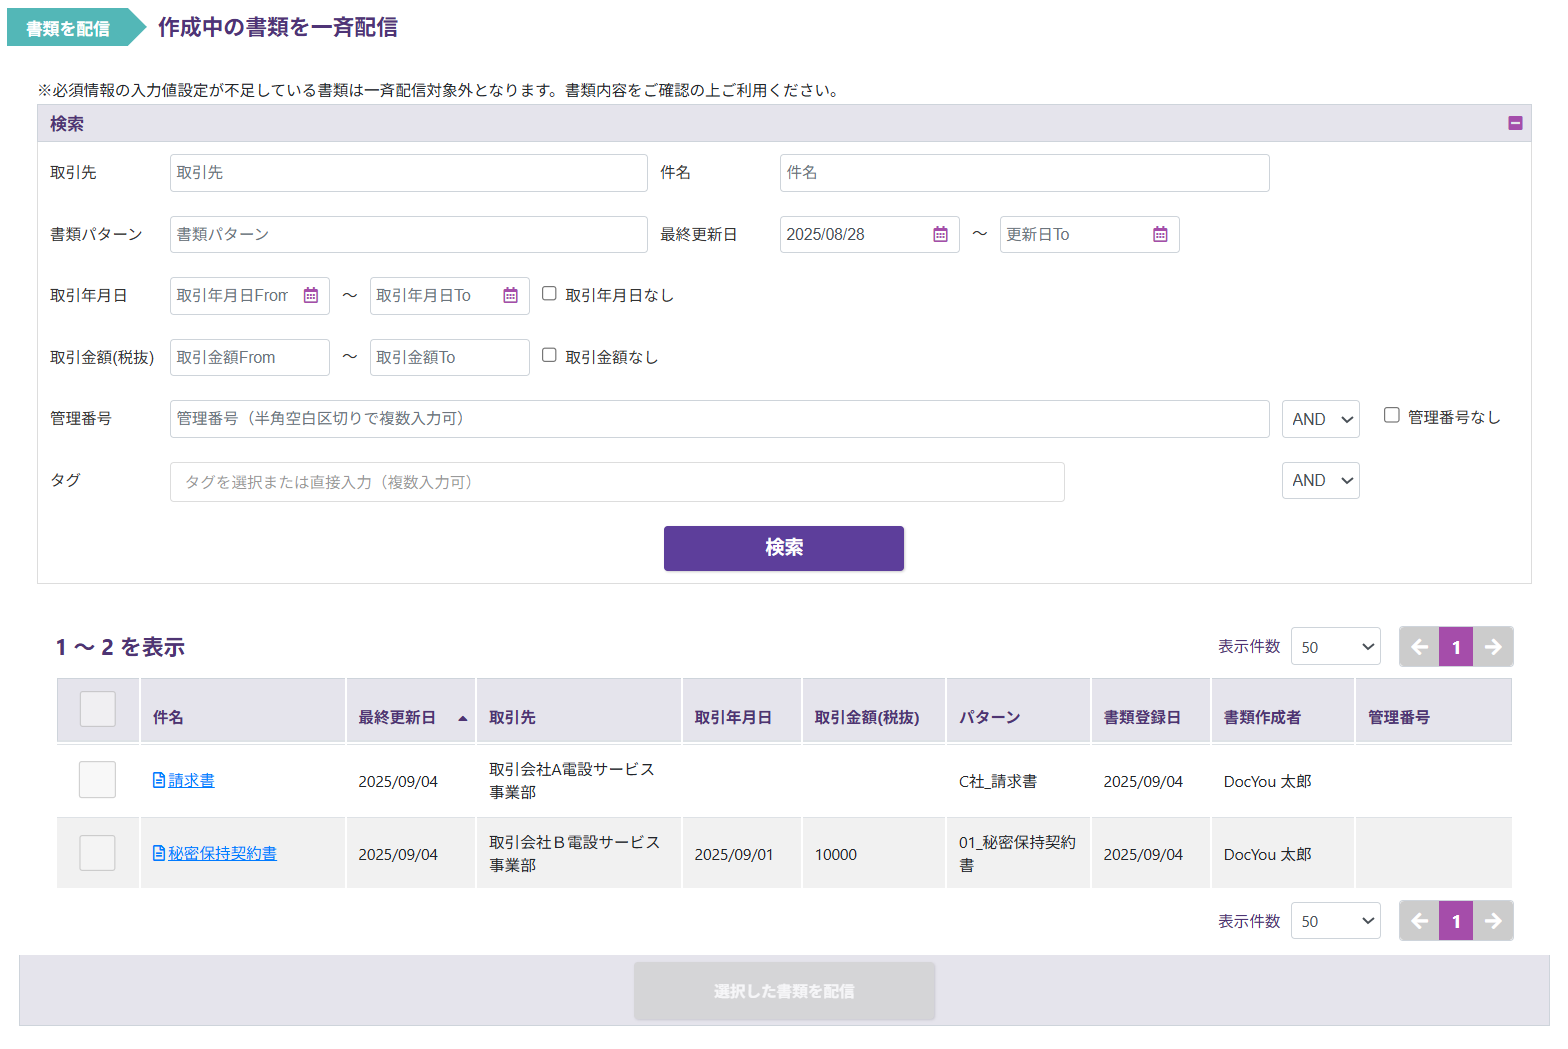This screenshot has width=1568, height=1049.
Task: Open calendar for 取引年月日To field
Action: tap(510, 296)
